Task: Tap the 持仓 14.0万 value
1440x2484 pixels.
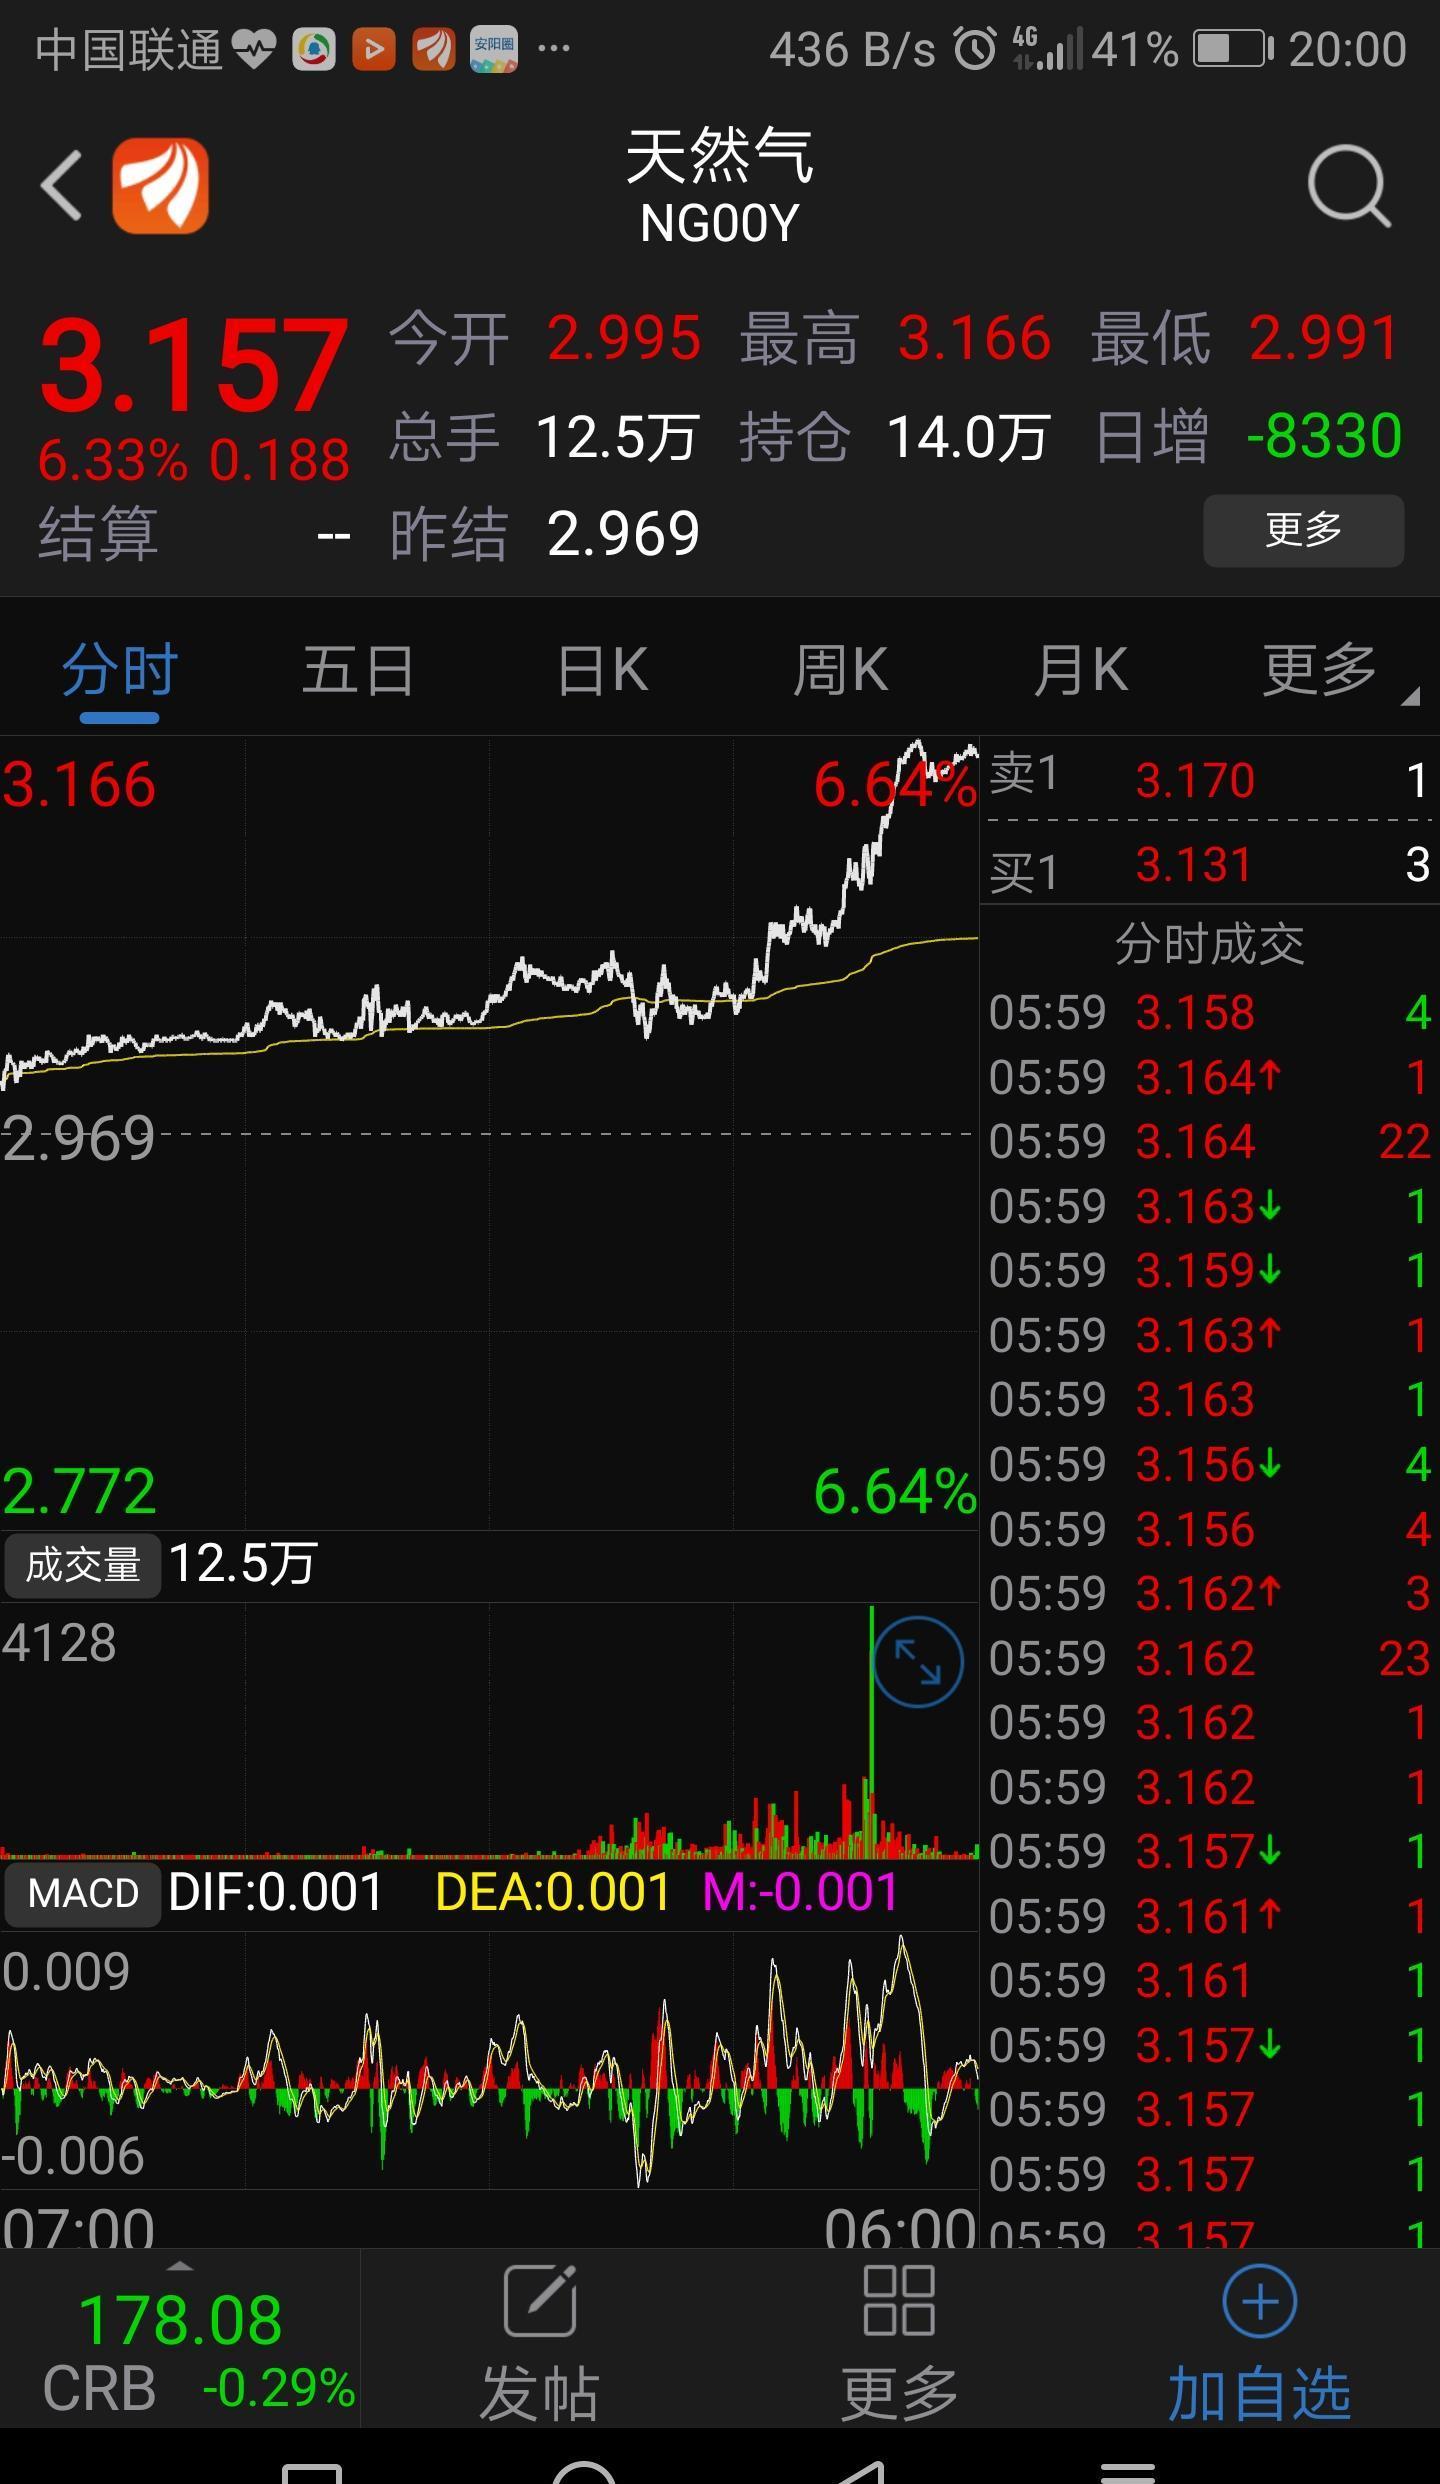Action: (968, 437)
